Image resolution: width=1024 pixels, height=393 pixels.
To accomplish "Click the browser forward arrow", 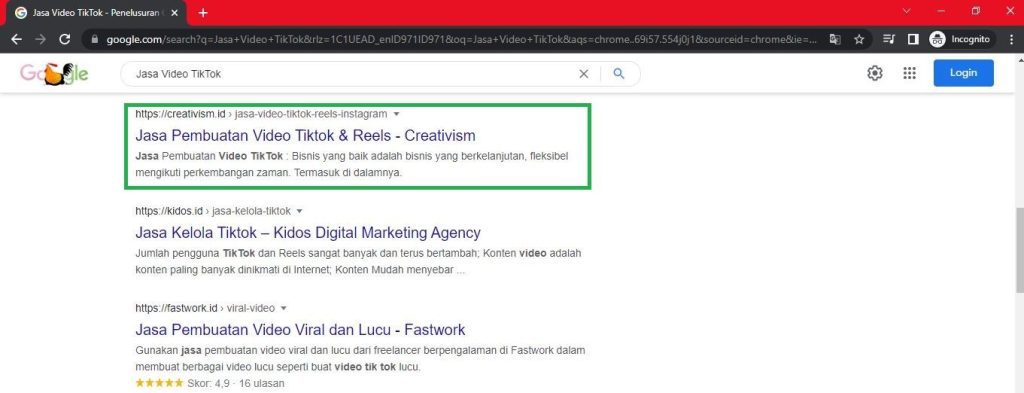I will (40, 39).
